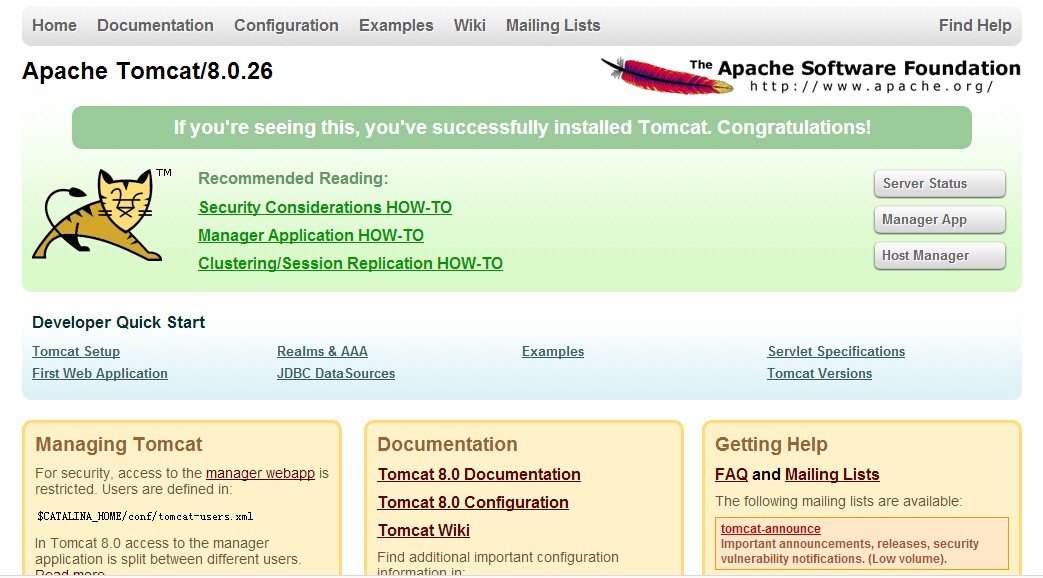Open the Tomcat 8.0 Configuration link
The image size is (1043, 578).
473,502
